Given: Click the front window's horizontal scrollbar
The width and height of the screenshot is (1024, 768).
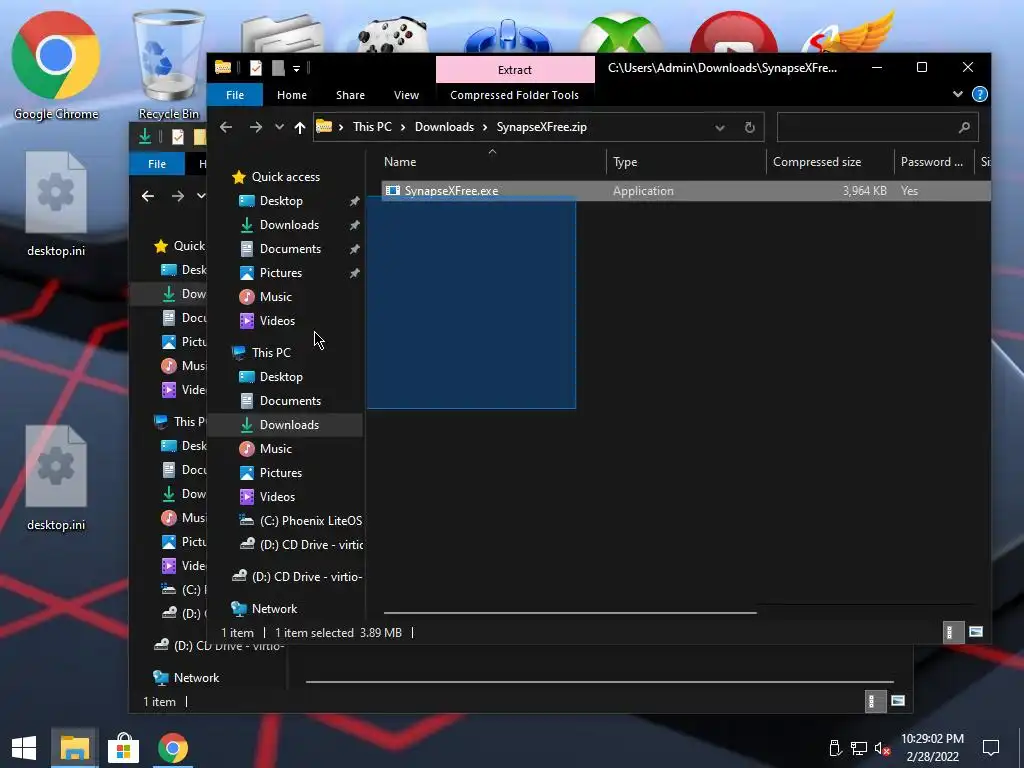Looking at the screenshot, I should click(570, 613).
